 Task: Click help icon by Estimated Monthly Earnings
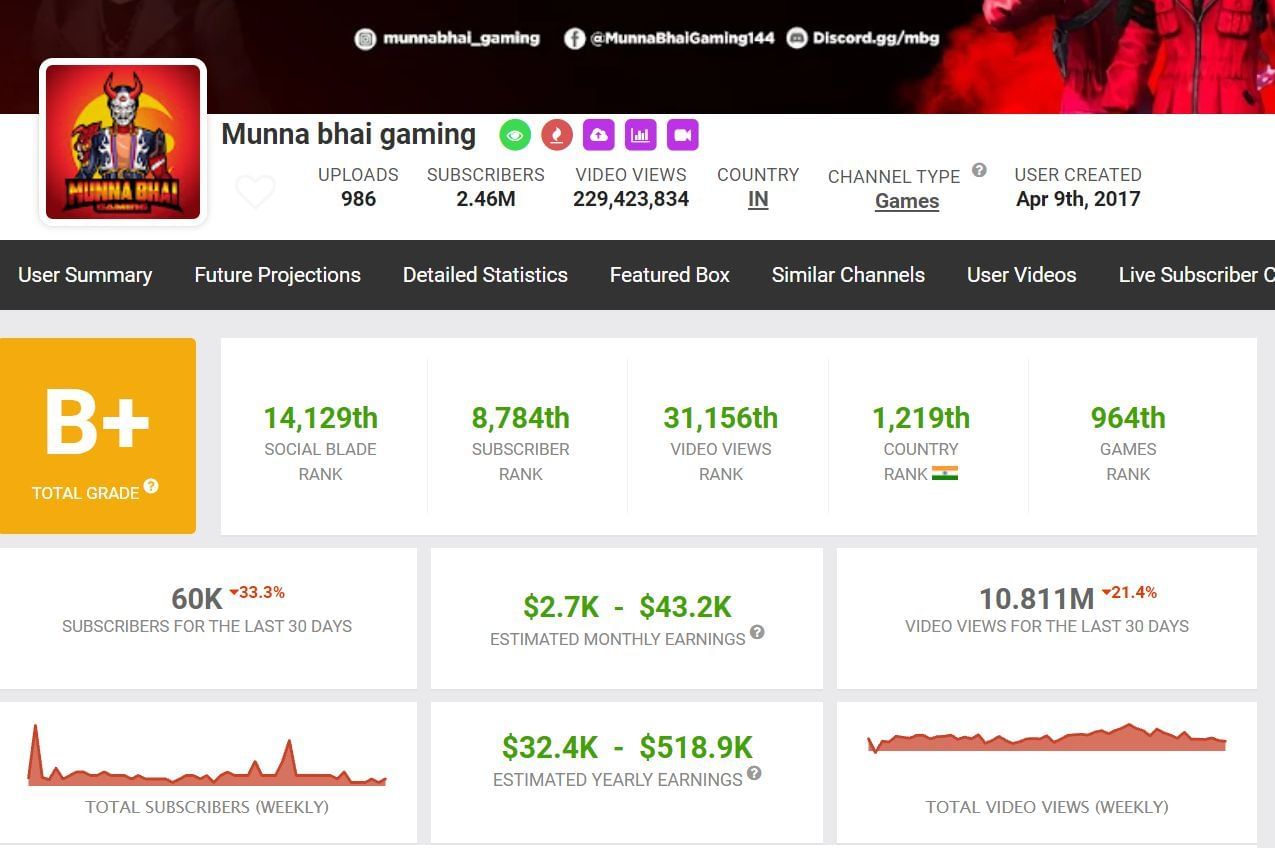point(757,632)
